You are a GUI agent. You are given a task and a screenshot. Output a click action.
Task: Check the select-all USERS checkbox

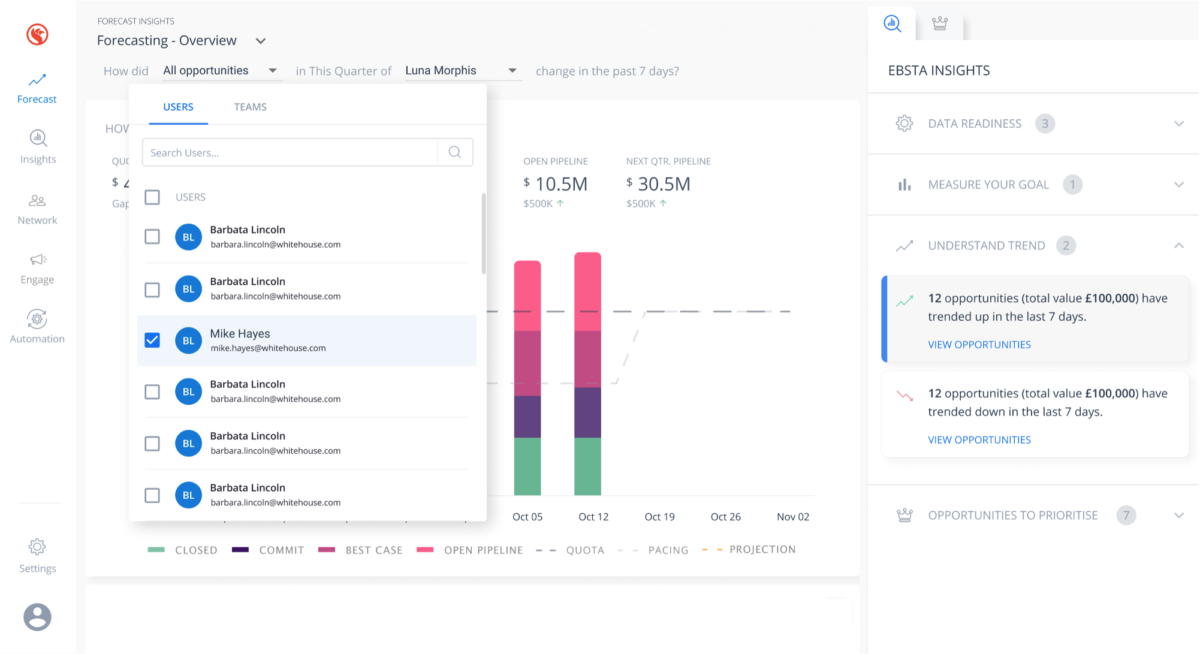pyautogui.click(x=152, y=197)
